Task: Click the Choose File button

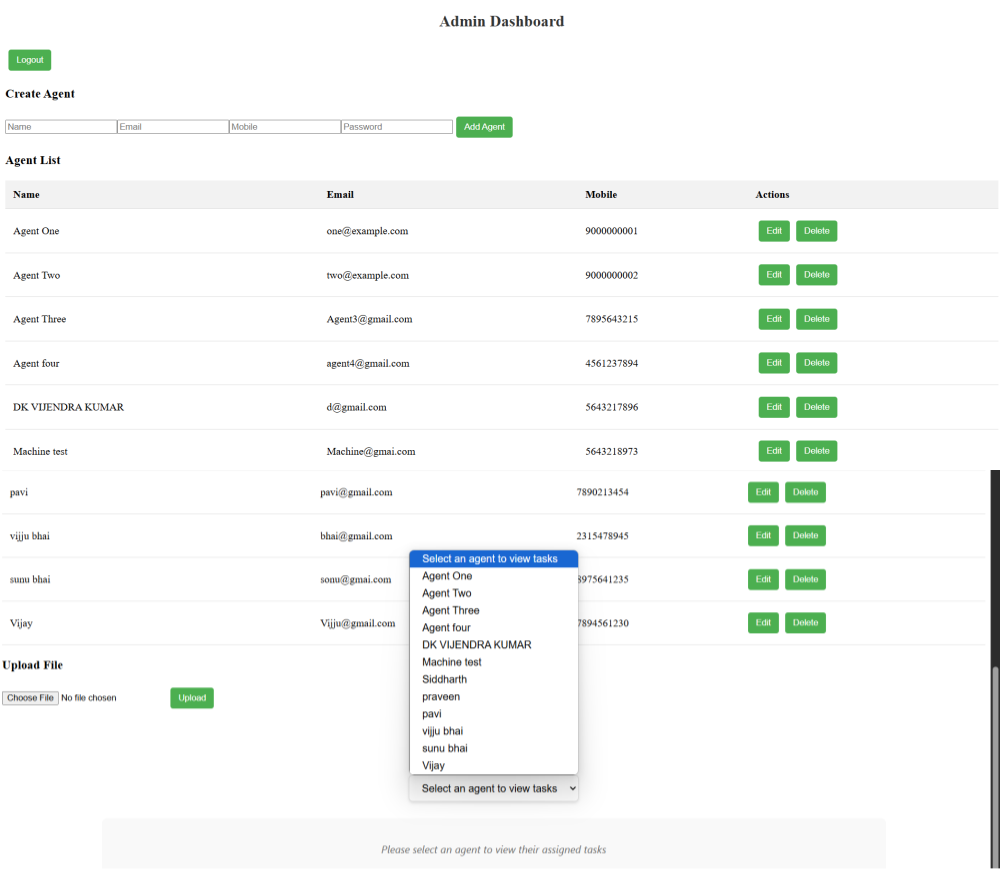Action: [31, 698]
